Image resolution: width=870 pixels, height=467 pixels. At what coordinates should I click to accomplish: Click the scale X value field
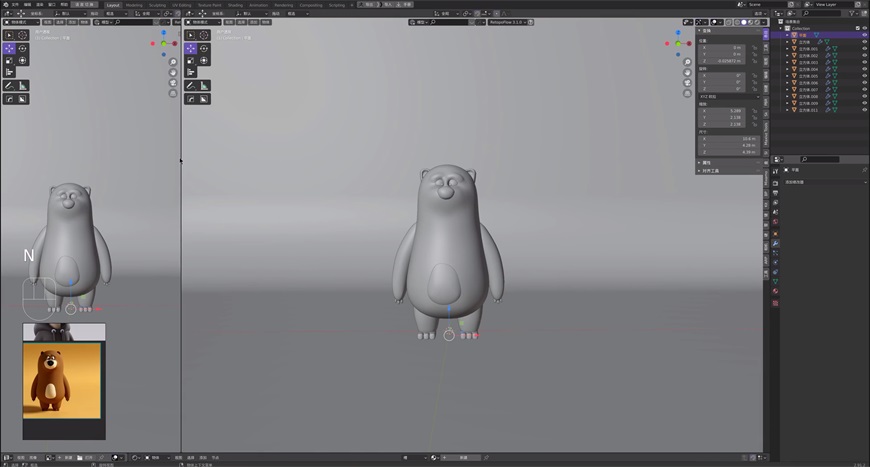tap(721, 111)
